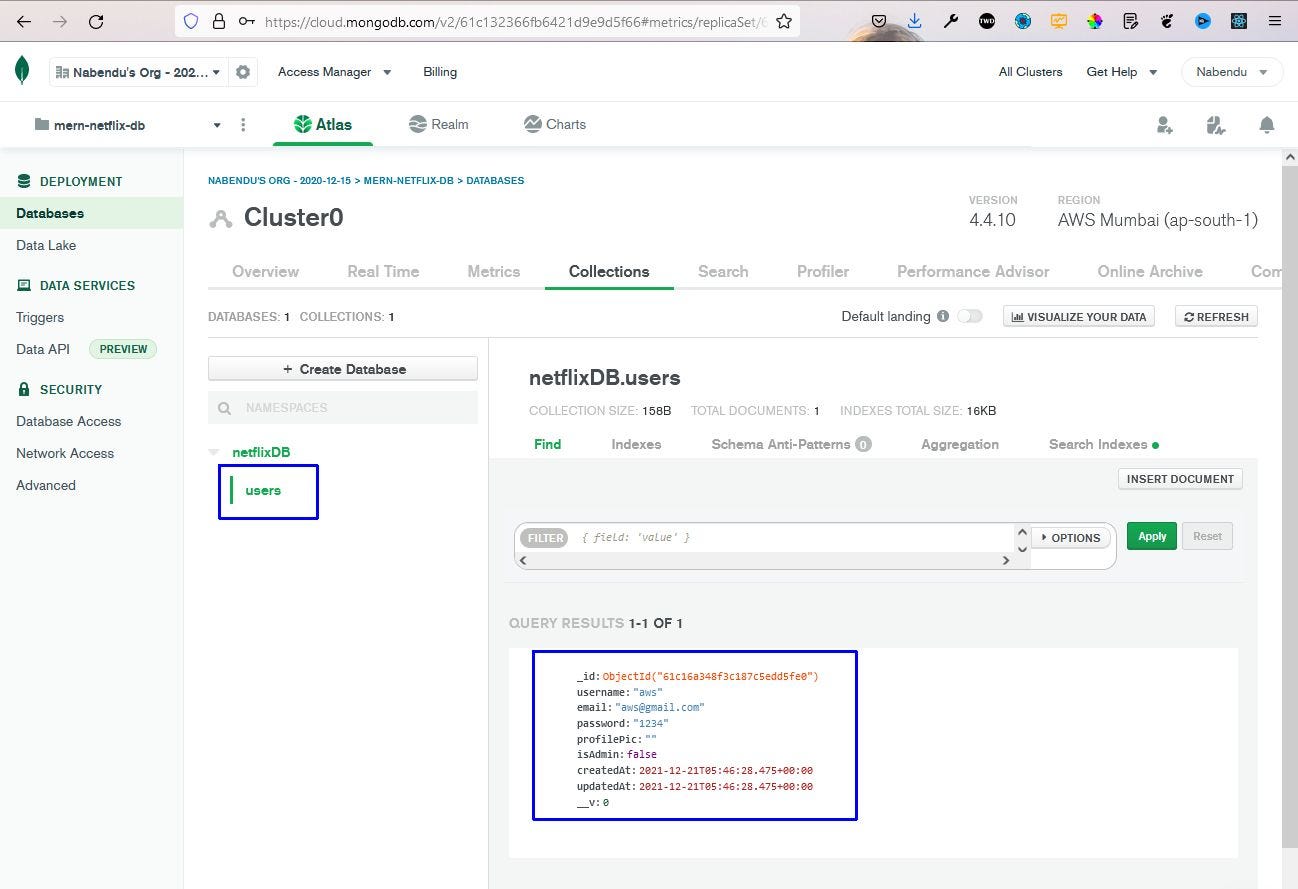Open the Overview cluster tab
The width and height of the screenshot is (1298, 889).
[x=265, y=271]
